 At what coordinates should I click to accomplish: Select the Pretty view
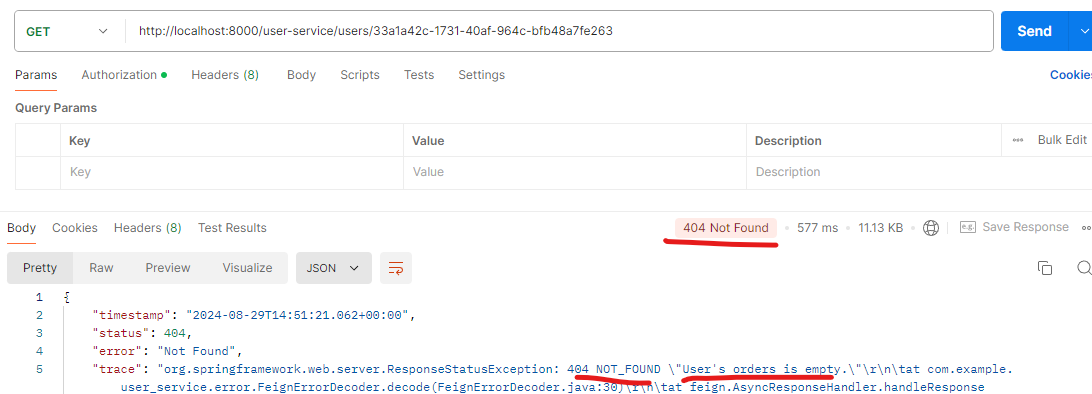40,268
